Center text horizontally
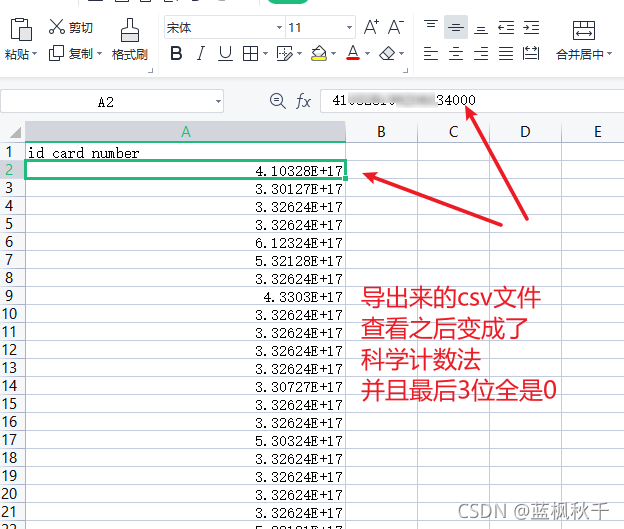This screenshot has height=529, width=624. click(x=456, y=53)
